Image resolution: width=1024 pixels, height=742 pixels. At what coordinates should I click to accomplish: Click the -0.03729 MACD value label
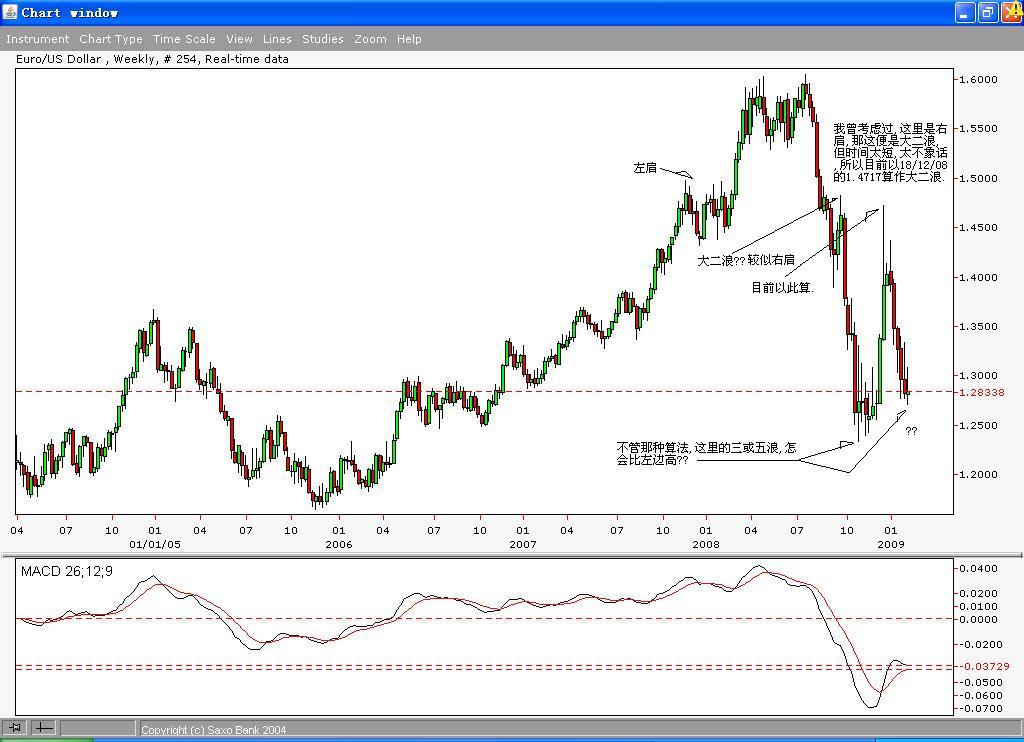(x=986, y=666)
